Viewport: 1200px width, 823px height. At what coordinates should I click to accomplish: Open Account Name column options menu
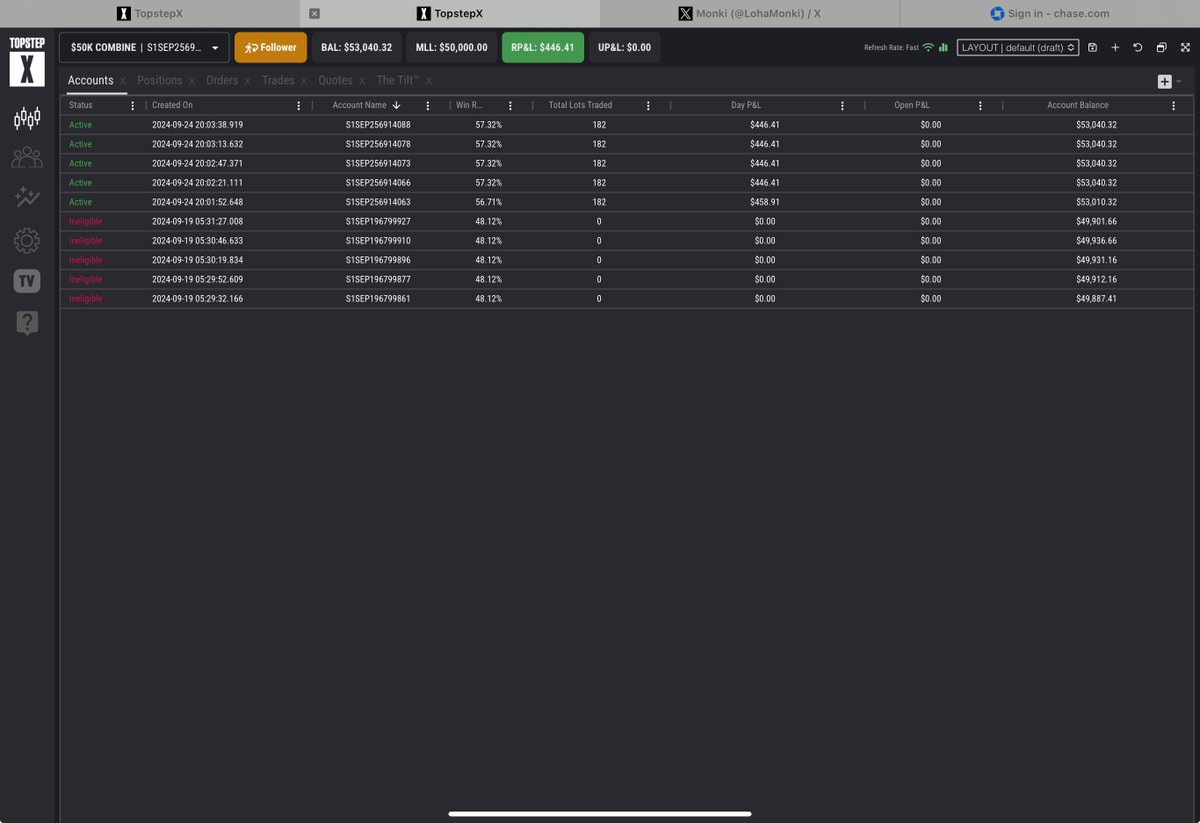click(428, 105)
